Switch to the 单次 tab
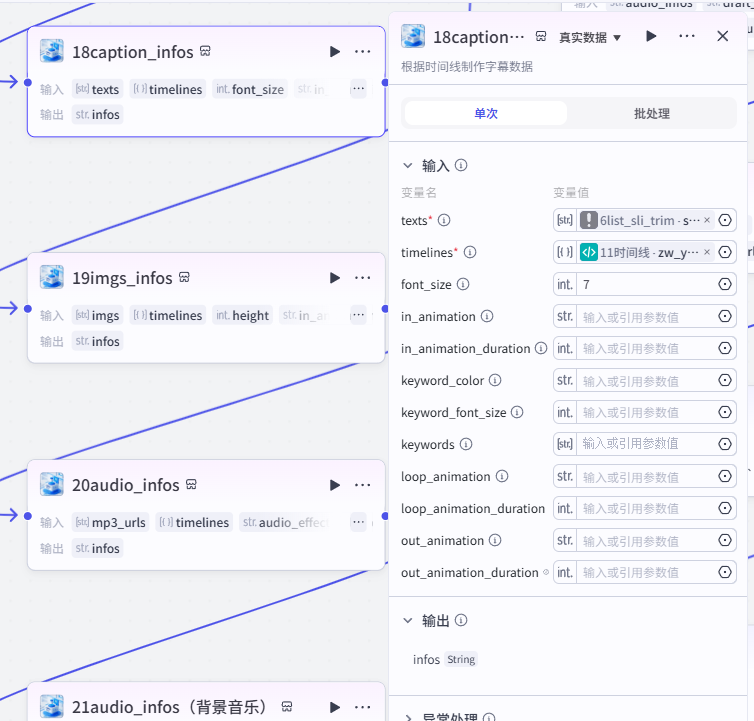The height and width of the screenshot is (721, 754). (x=486, y=114)
